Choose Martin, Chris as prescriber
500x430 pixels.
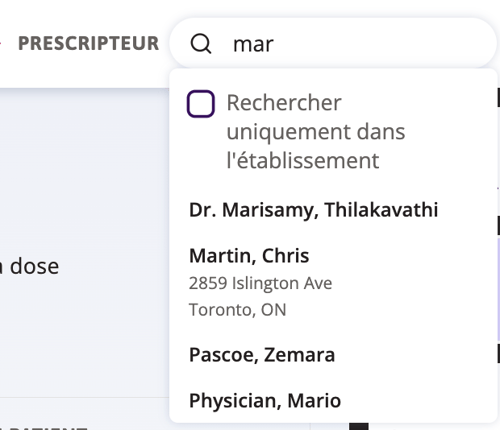click(x=249, y=256)
